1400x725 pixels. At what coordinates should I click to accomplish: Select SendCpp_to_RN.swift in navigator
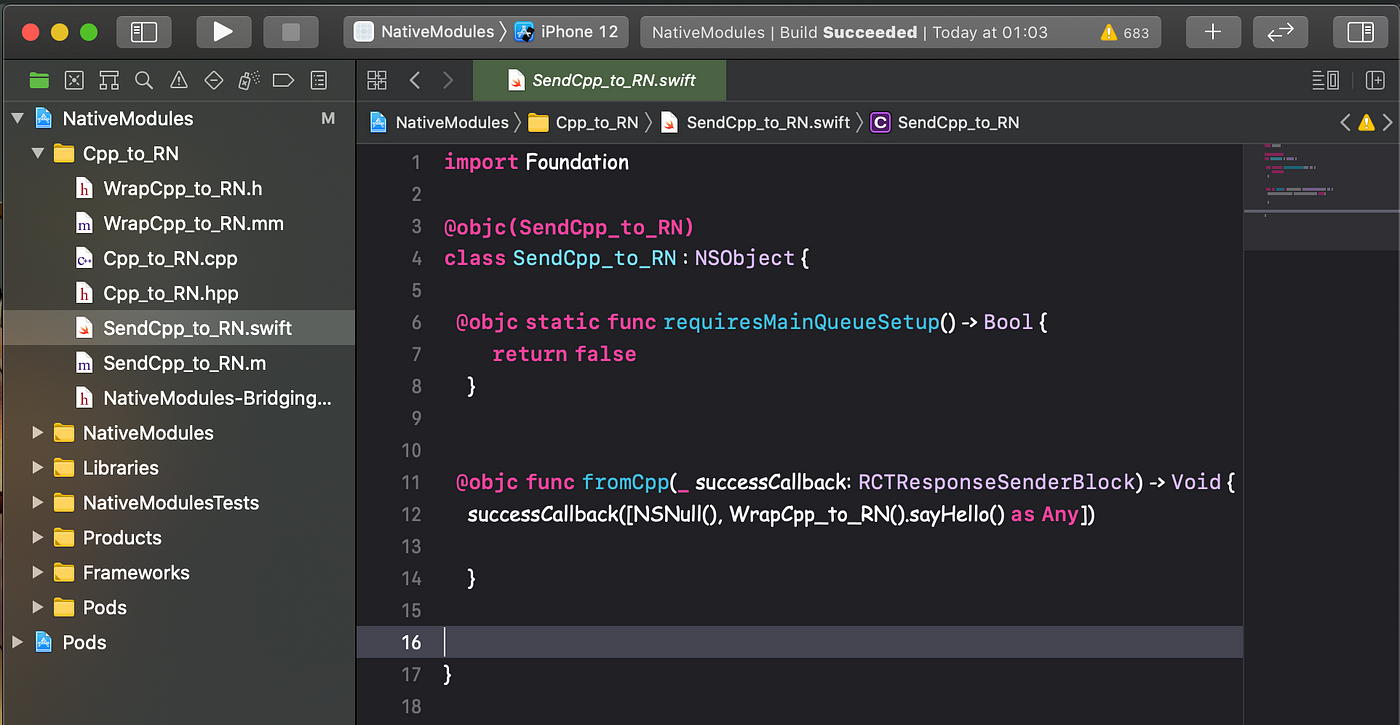(178, 328)
